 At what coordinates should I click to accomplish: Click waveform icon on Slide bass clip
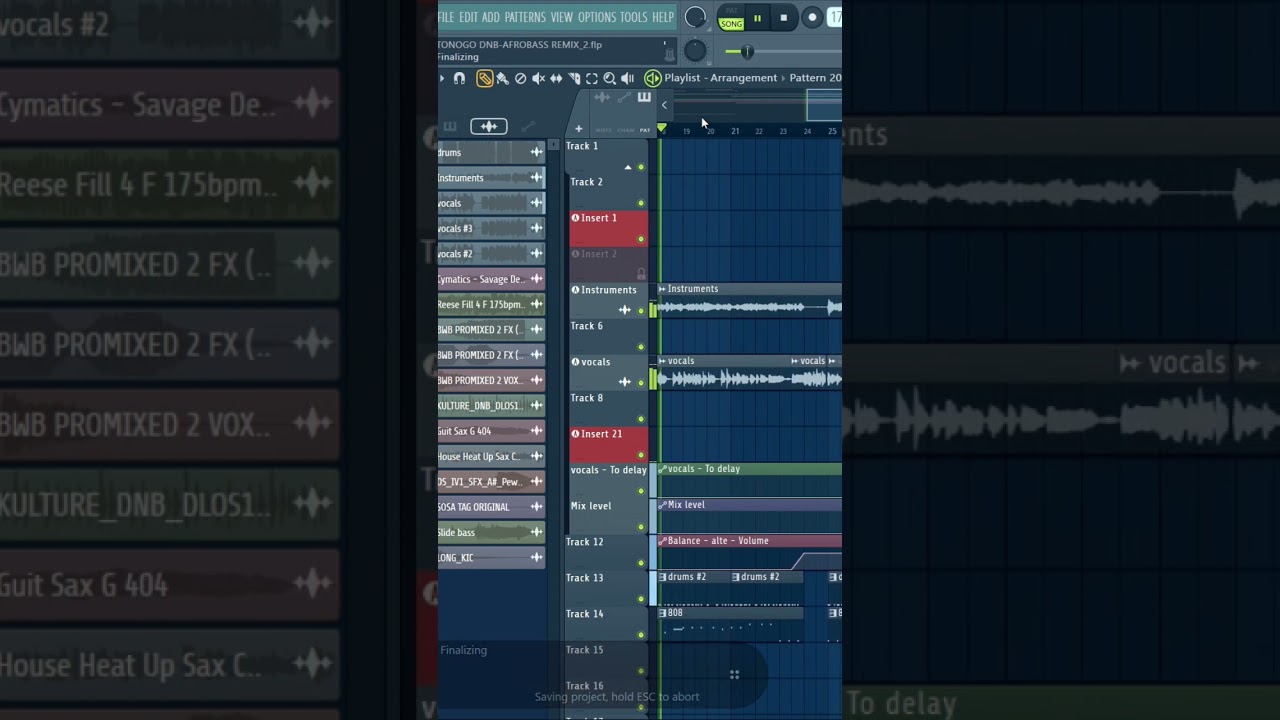[536, 532]
